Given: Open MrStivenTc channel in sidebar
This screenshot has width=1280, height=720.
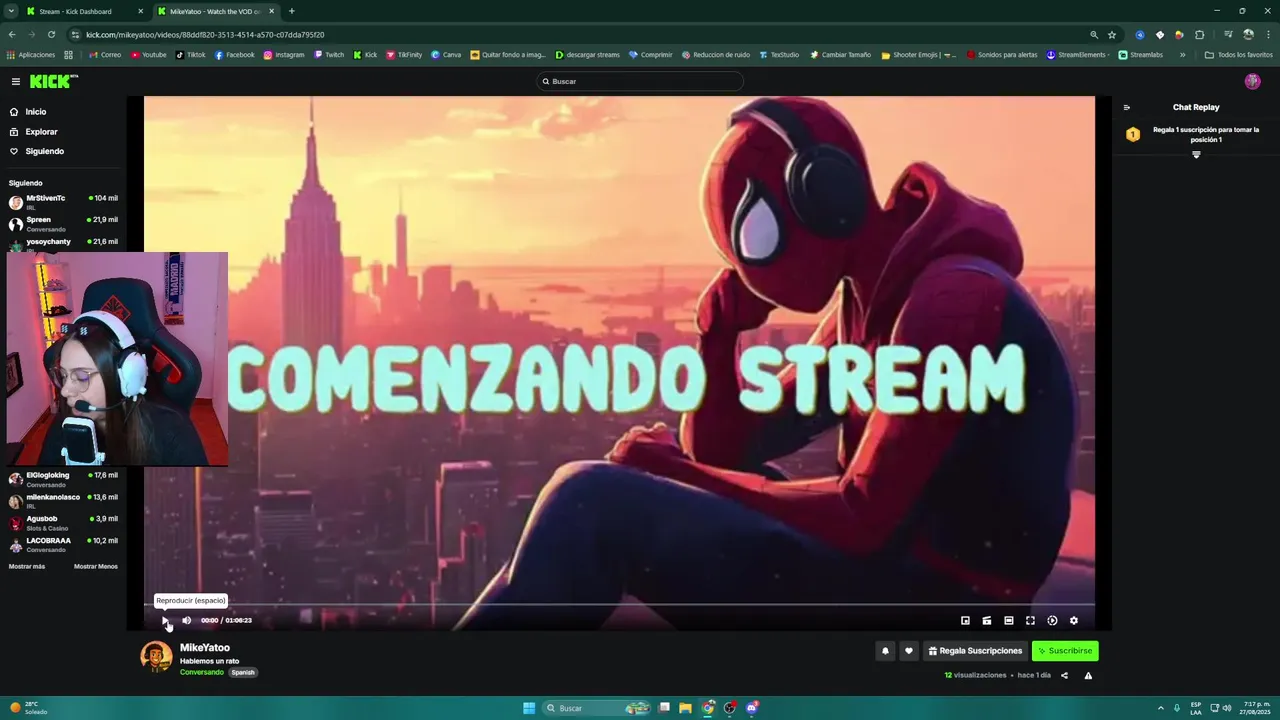Looking at the screenshot, I should click(x=63, y=202).
